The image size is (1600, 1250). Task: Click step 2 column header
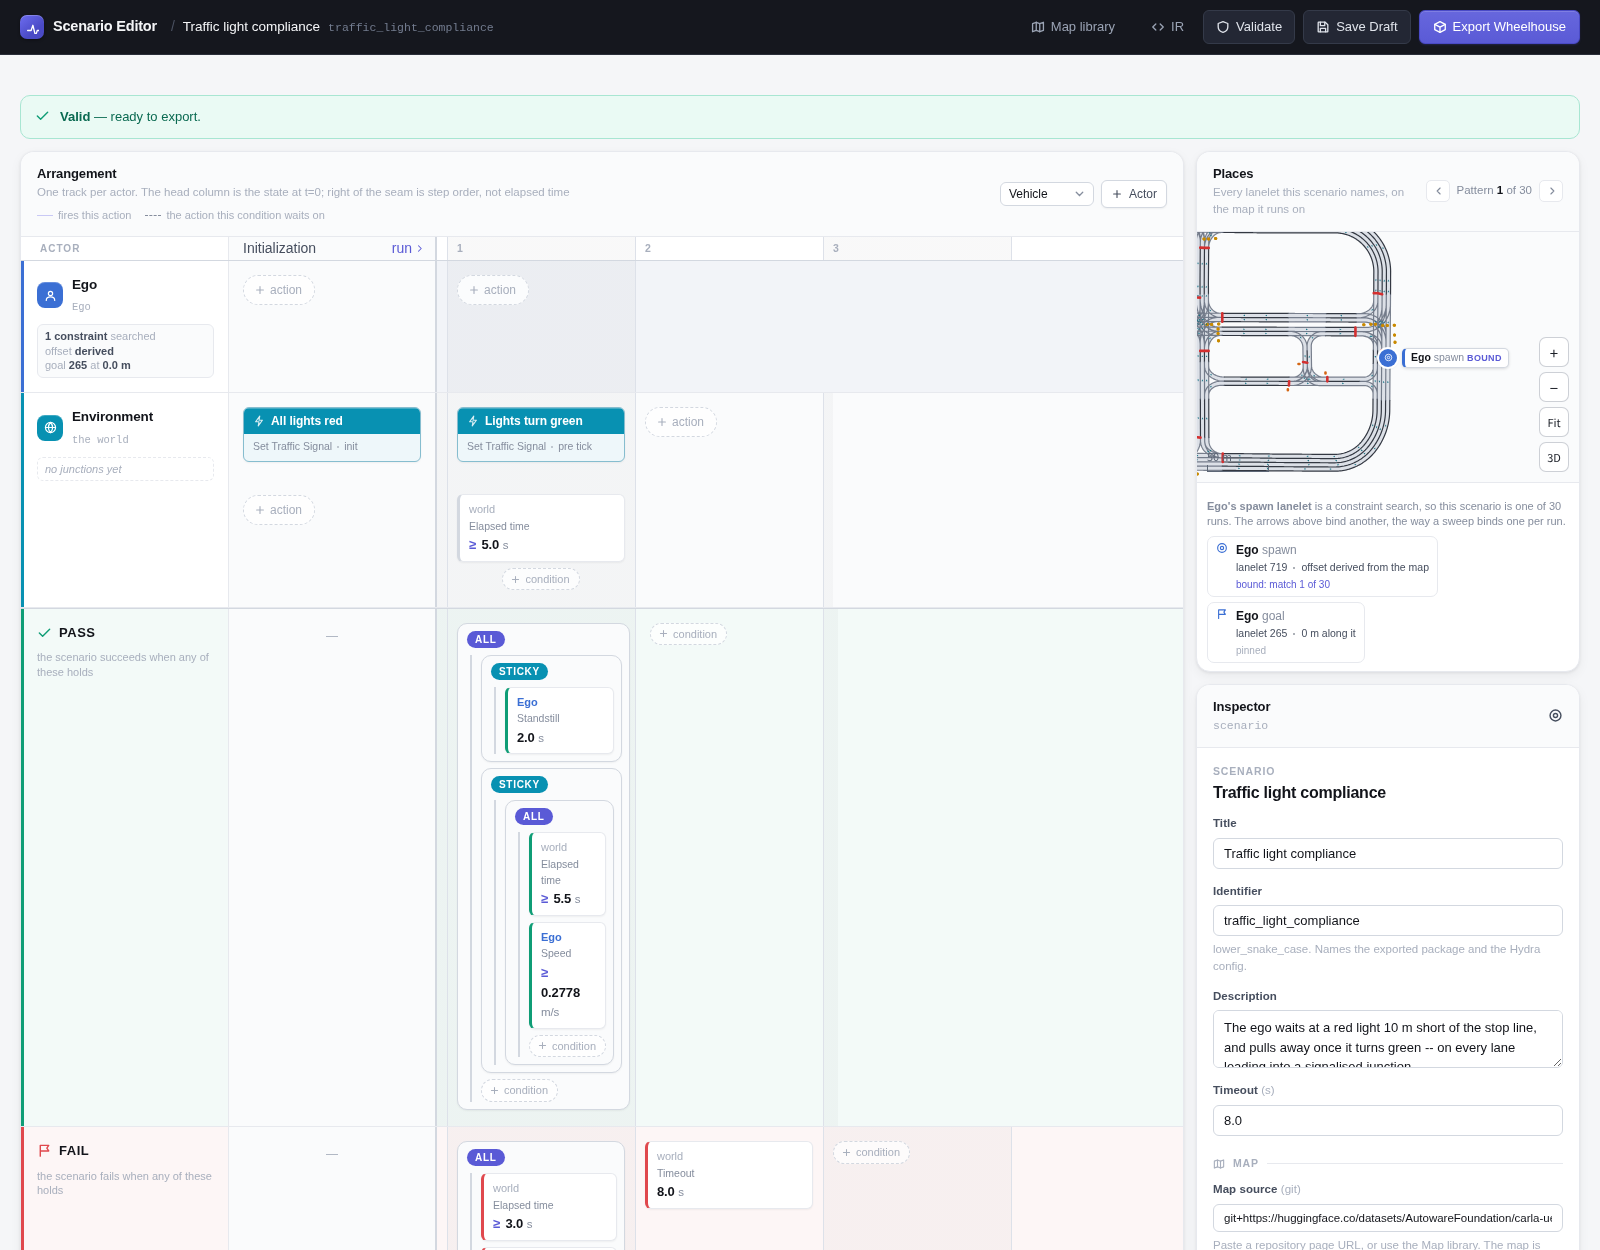point(729,248)
